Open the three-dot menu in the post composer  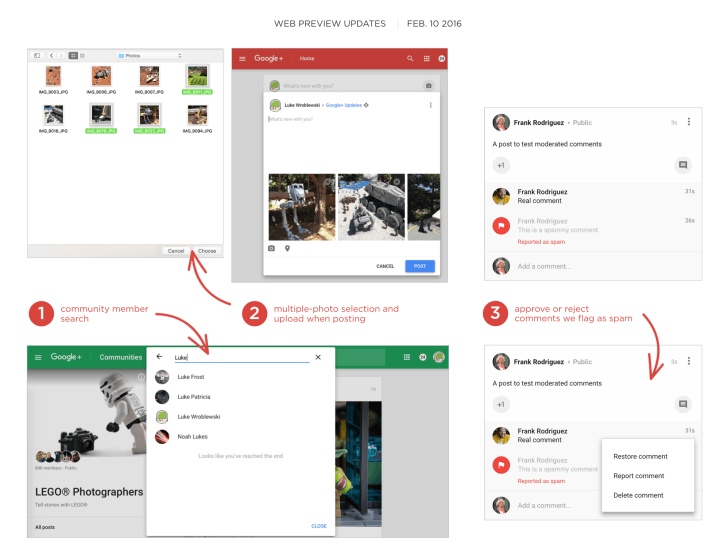(x=431, y=105)
